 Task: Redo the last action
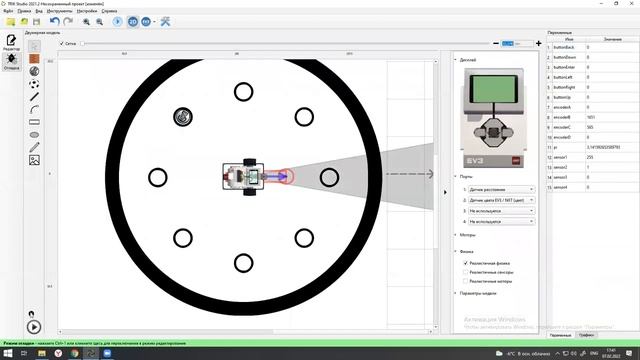68,22
